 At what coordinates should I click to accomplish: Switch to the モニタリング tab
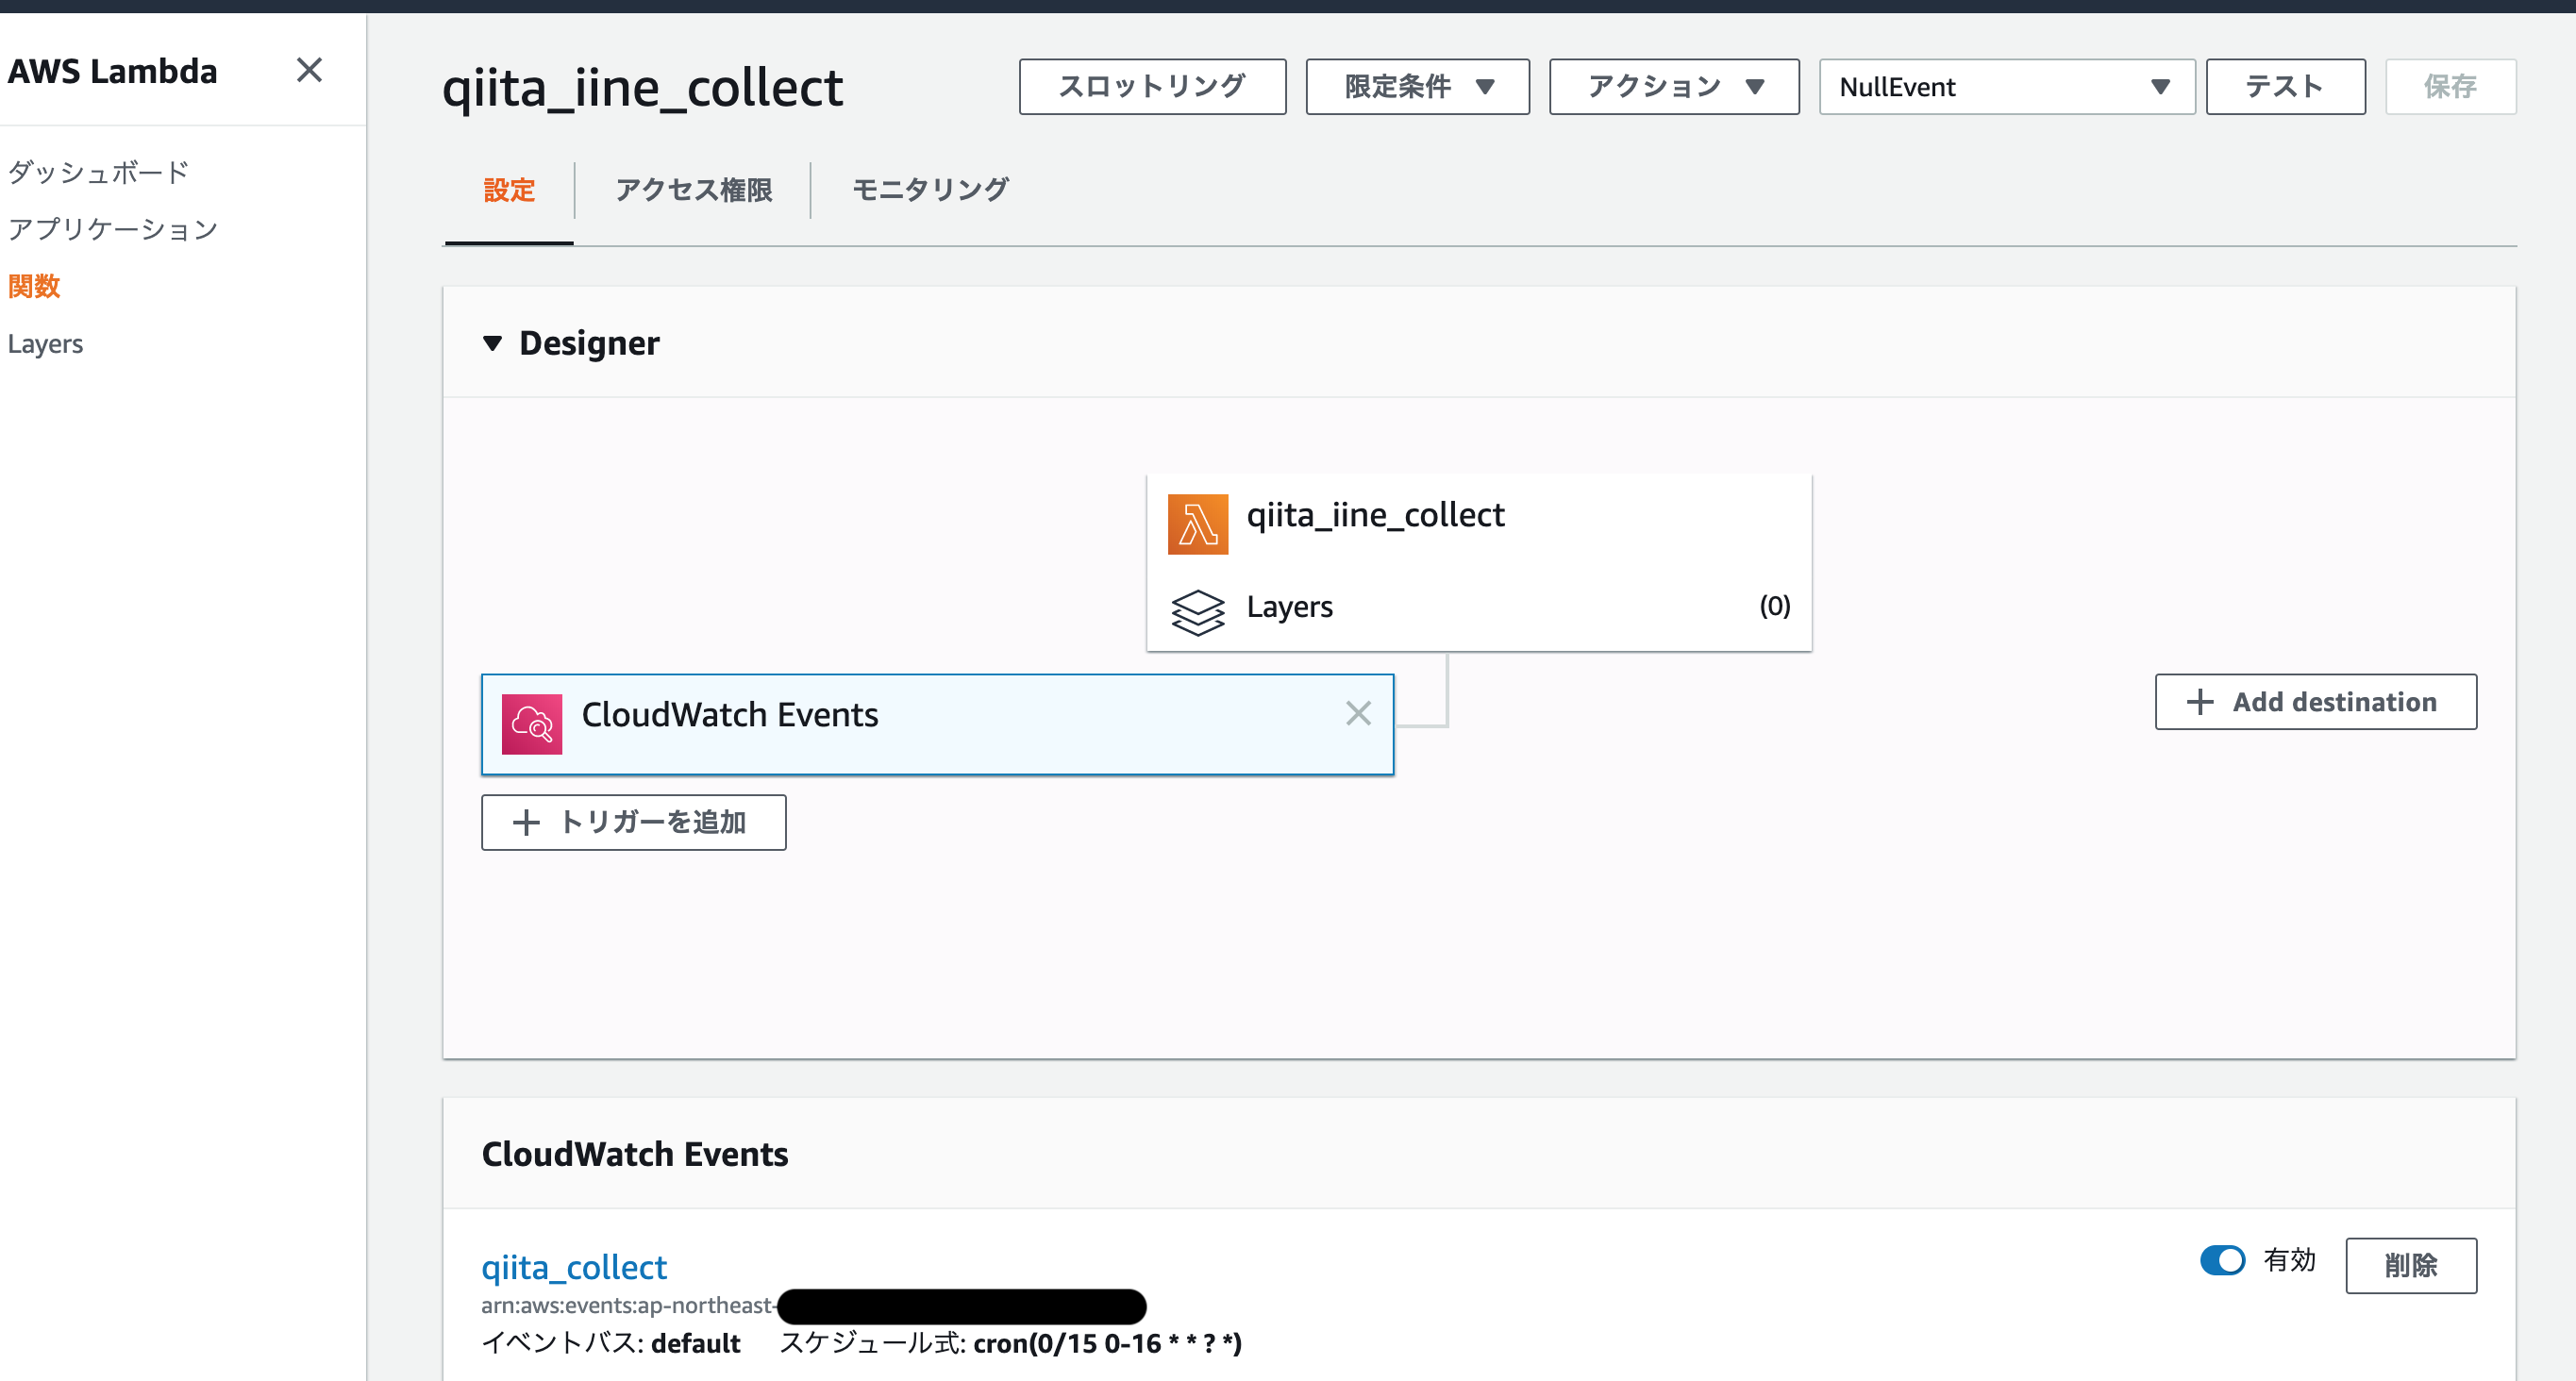click(x=929, y=190)
